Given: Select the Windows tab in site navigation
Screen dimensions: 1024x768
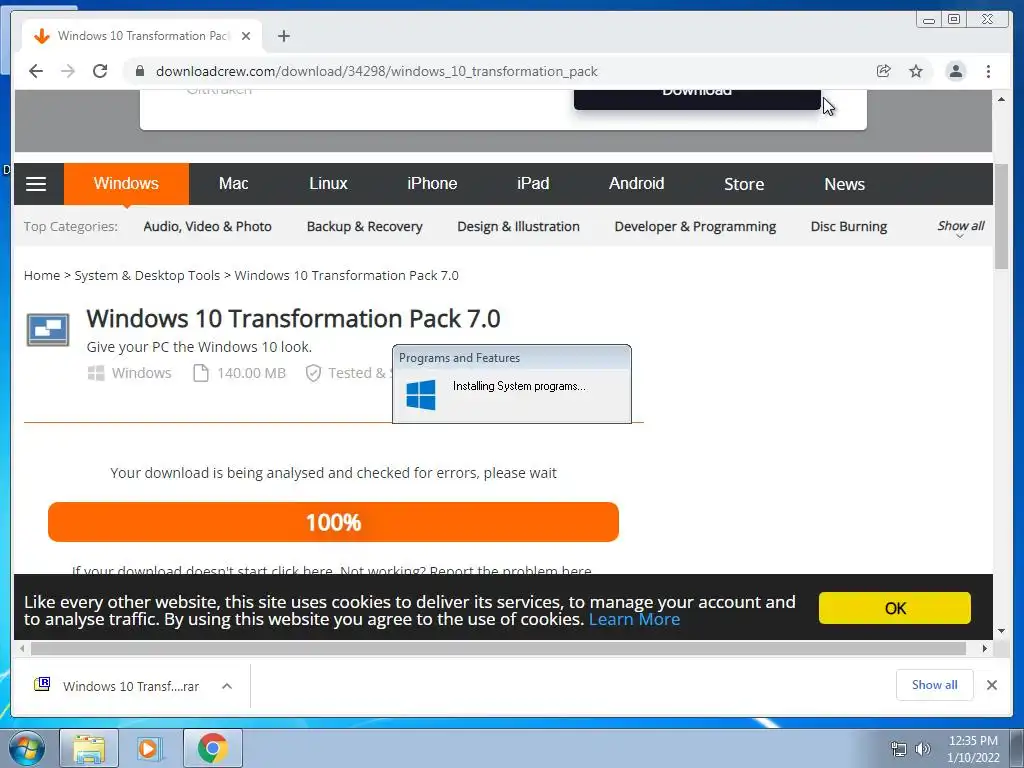Looking at the screenshot, I should [x=126, y=184].
